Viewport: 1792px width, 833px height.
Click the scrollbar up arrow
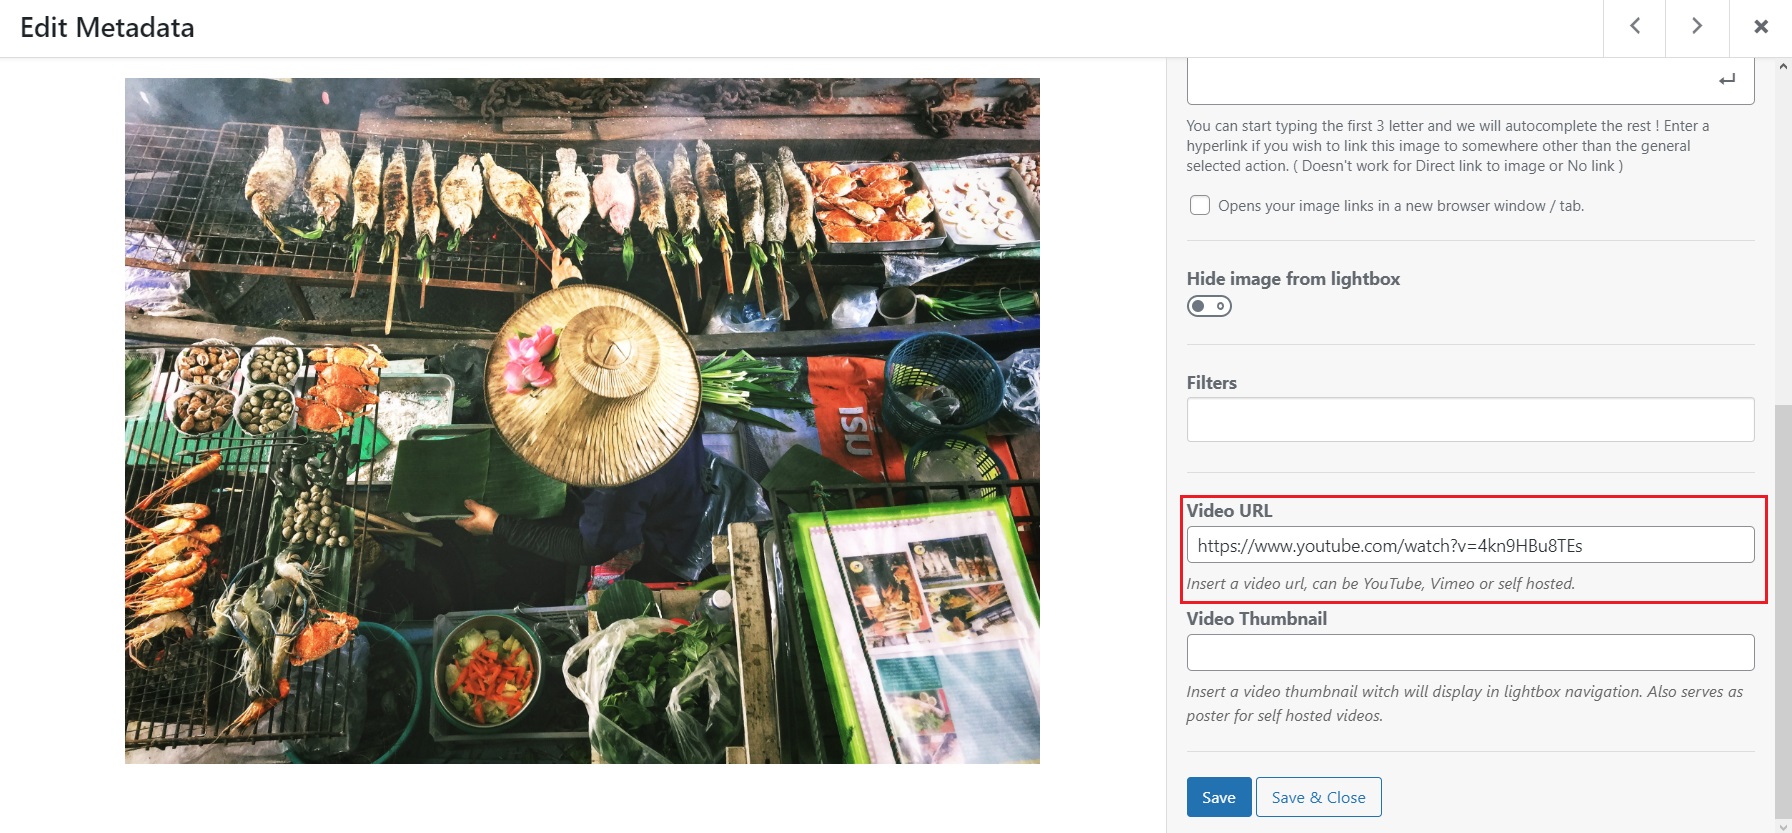click(1783, 67)
